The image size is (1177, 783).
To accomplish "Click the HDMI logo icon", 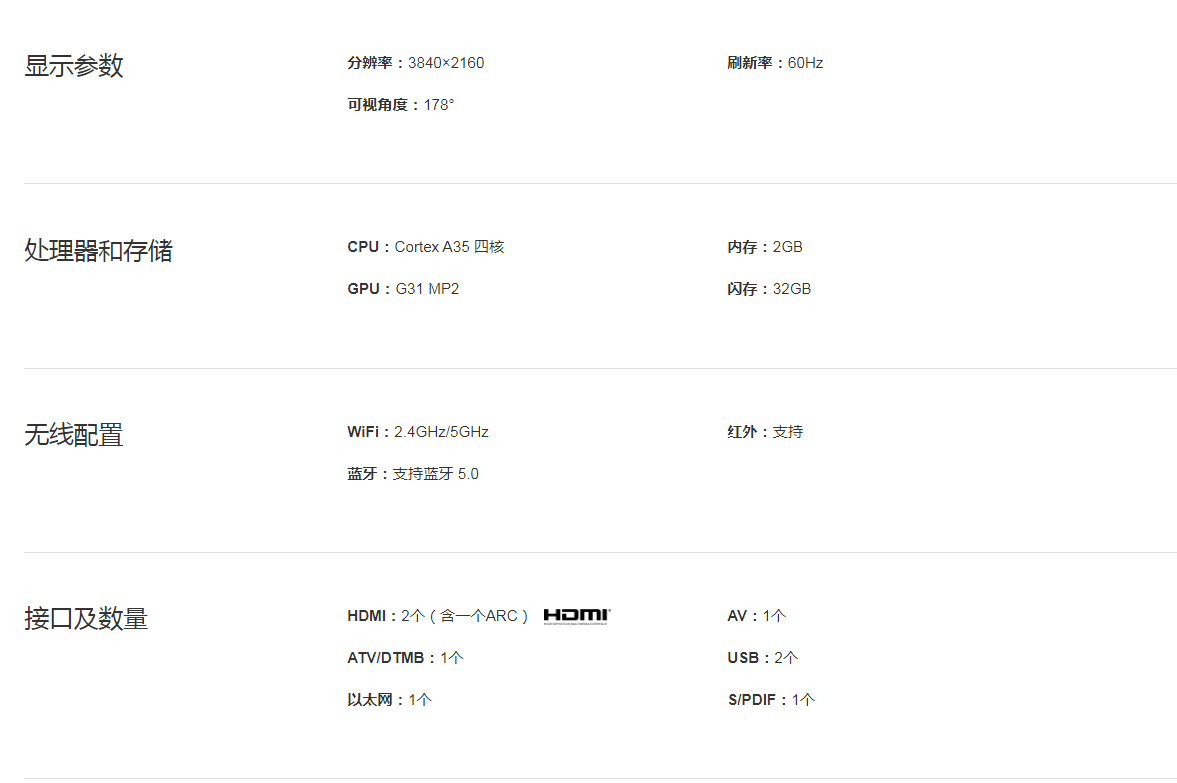I will click(x=576, y=616).
